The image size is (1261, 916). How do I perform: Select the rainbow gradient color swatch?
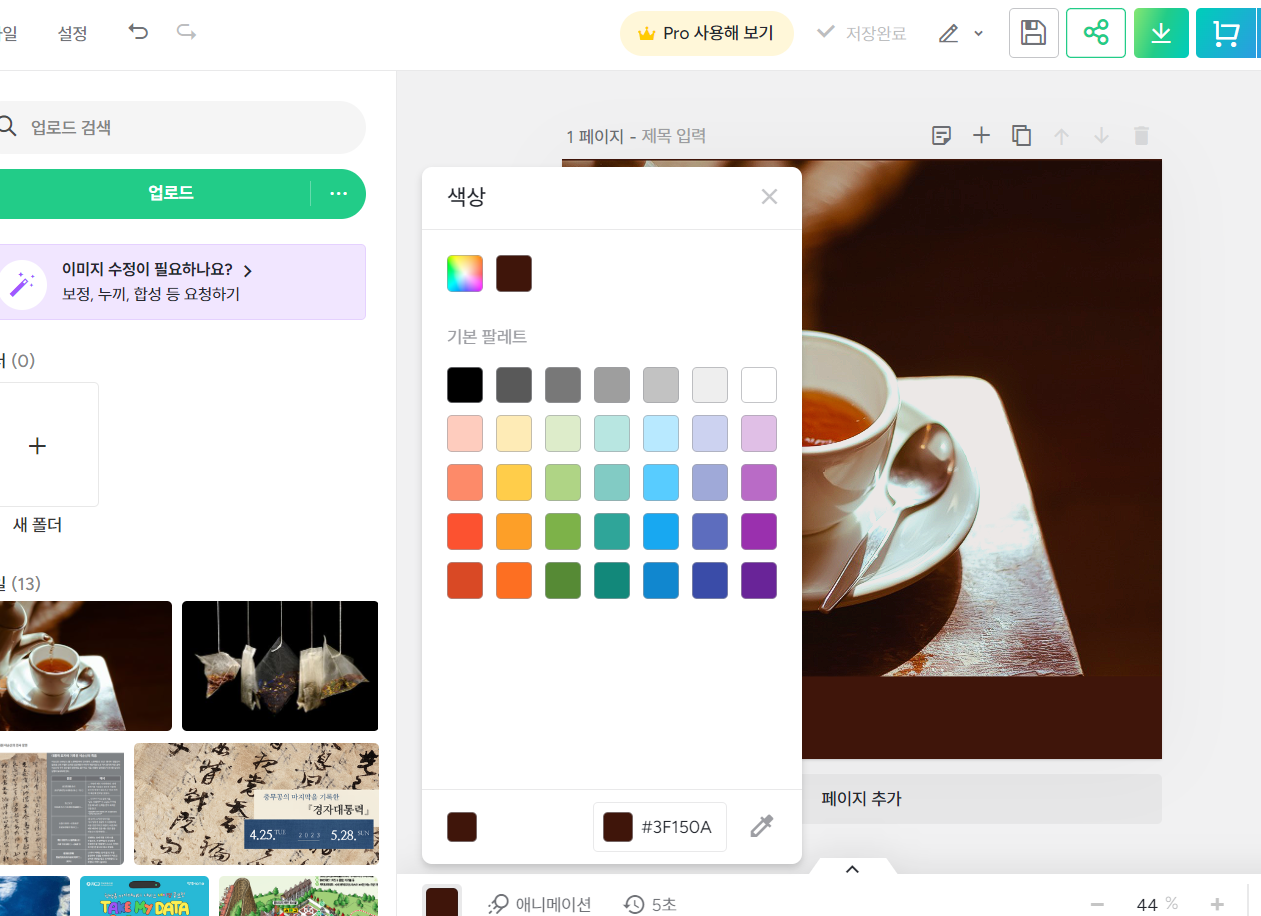point(464,273)
